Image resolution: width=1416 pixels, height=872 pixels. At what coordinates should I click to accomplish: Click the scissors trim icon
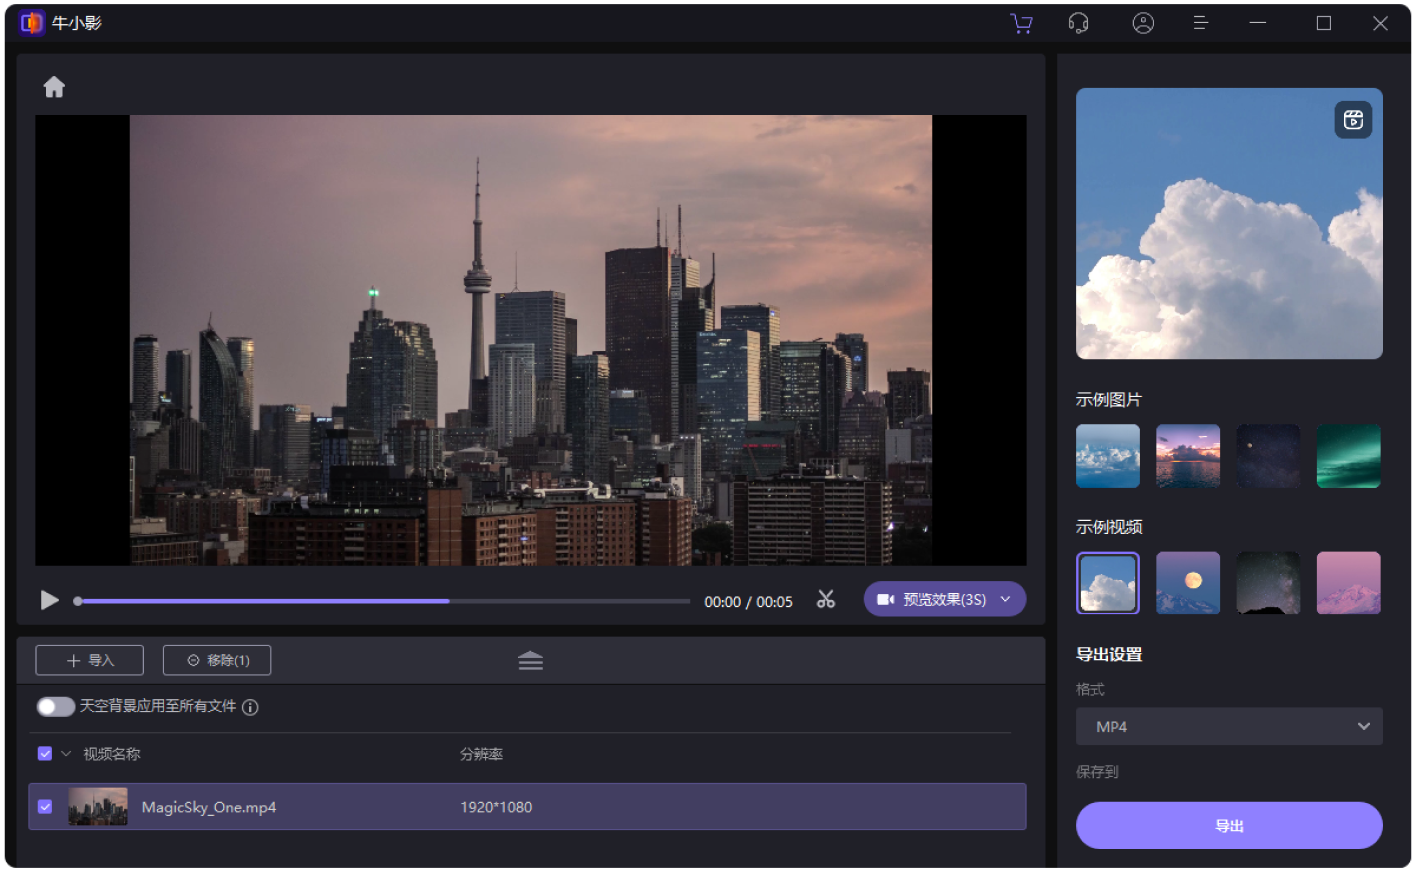[x=825, y=599]
